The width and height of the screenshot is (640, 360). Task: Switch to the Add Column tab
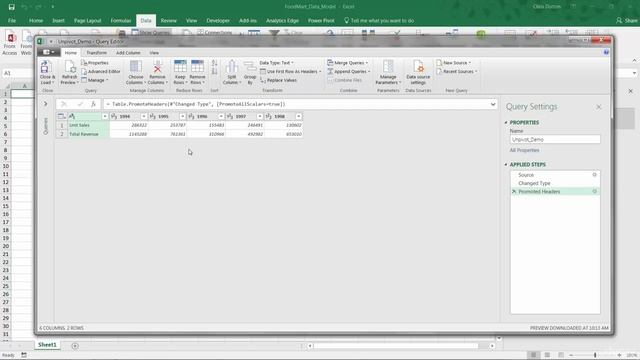(x=128, y=53)
